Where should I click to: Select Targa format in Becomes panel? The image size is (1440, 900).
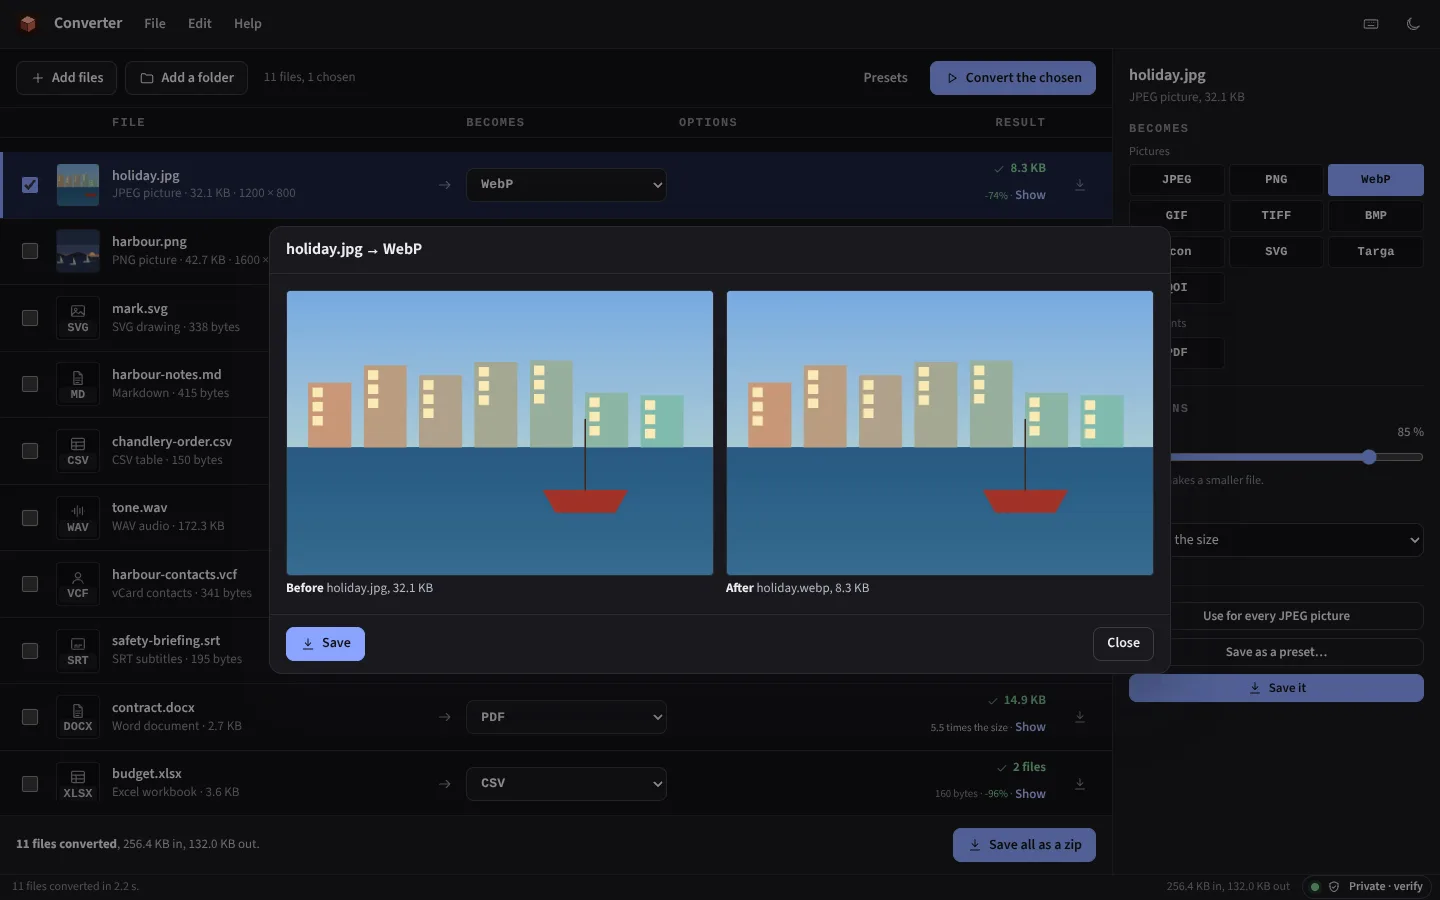1376,252
